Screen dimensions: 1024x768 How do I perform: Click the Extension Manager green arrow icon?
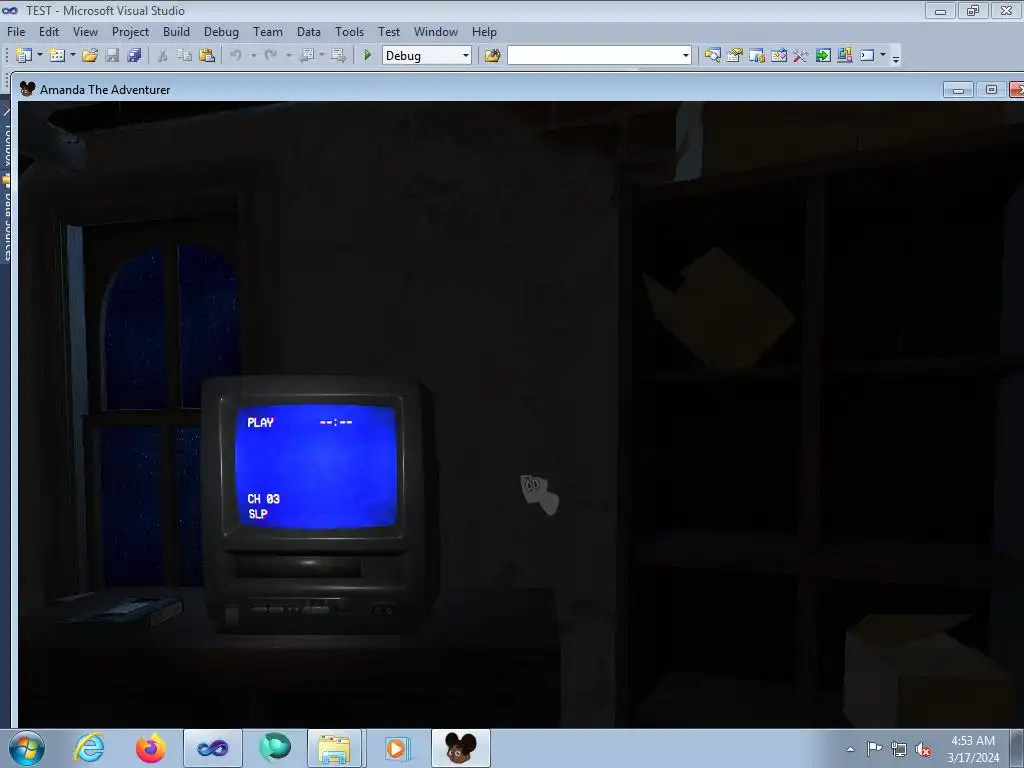point(823,56)
